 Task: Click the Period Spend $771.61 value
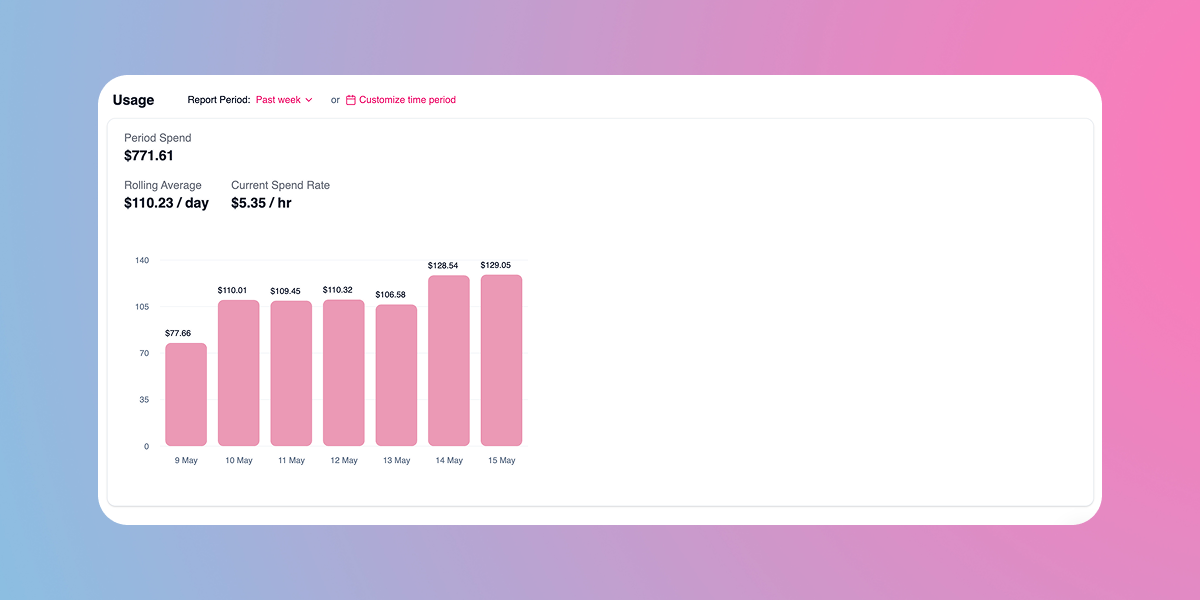(149, 156)
